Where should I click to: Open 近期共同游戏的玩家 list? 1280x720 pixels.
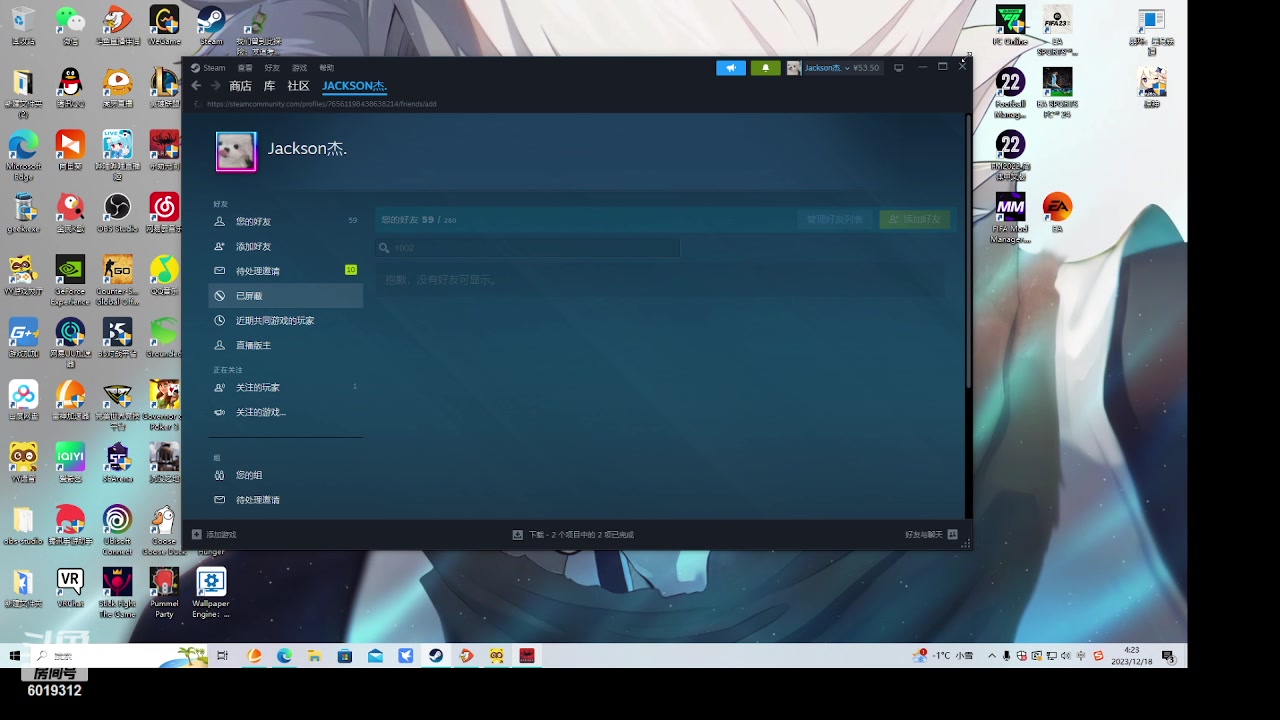[x=285, y=321]
